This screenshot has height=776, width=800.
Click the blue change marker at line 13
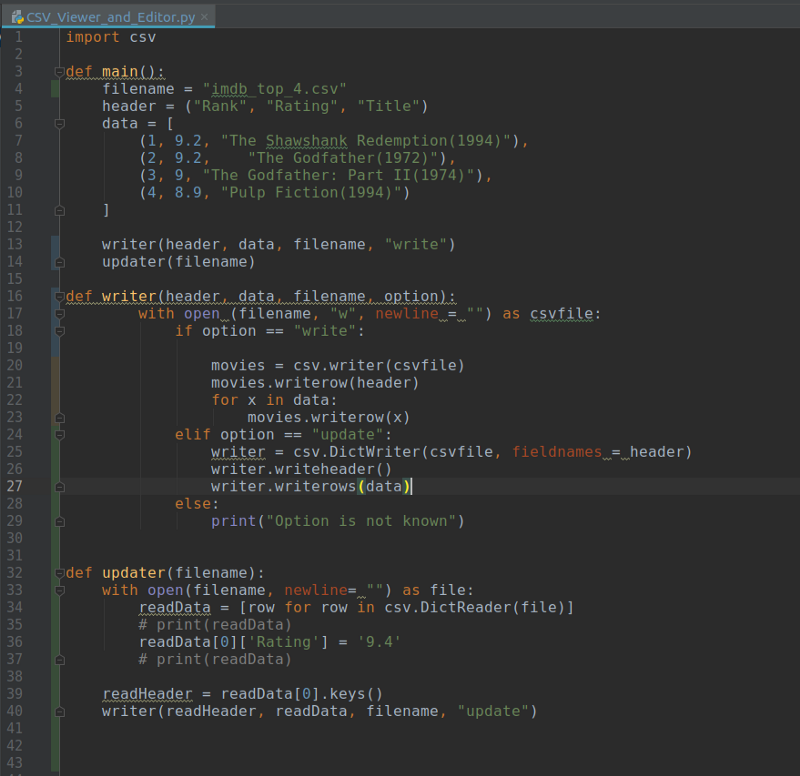[x=55, y=244]
